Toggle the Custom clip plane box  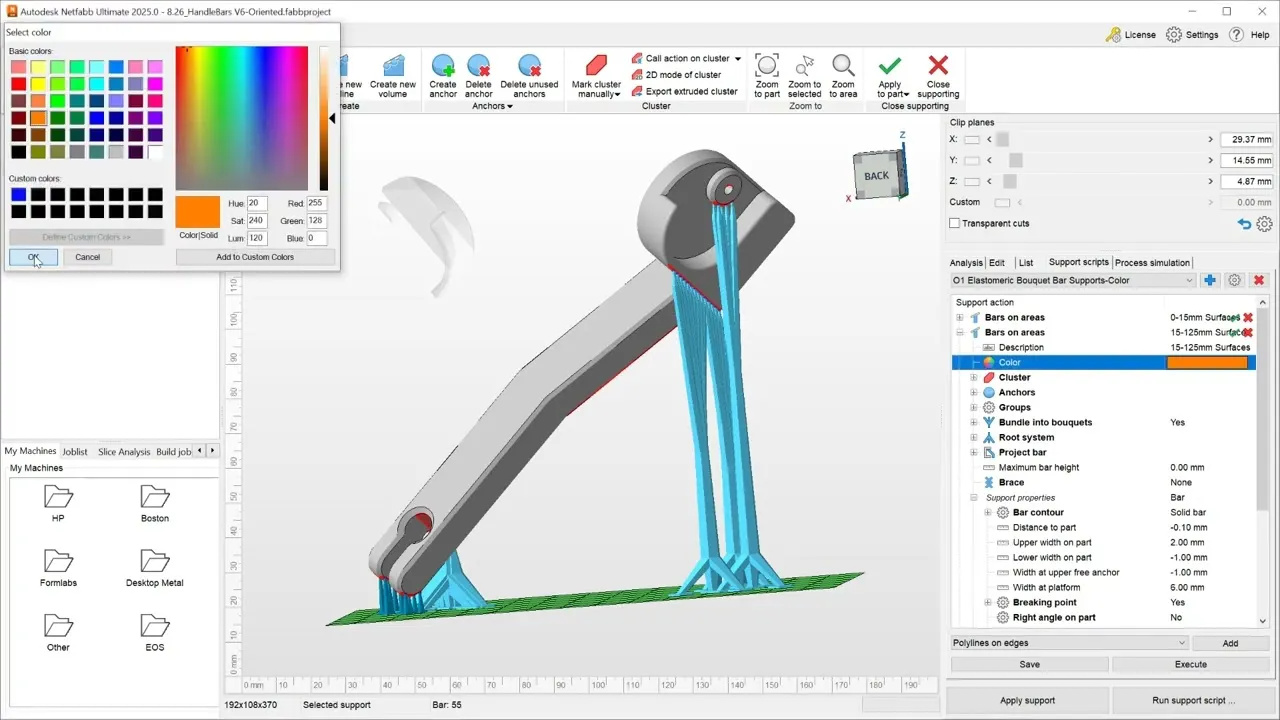pyautogui.click(x=1003, y=203)
